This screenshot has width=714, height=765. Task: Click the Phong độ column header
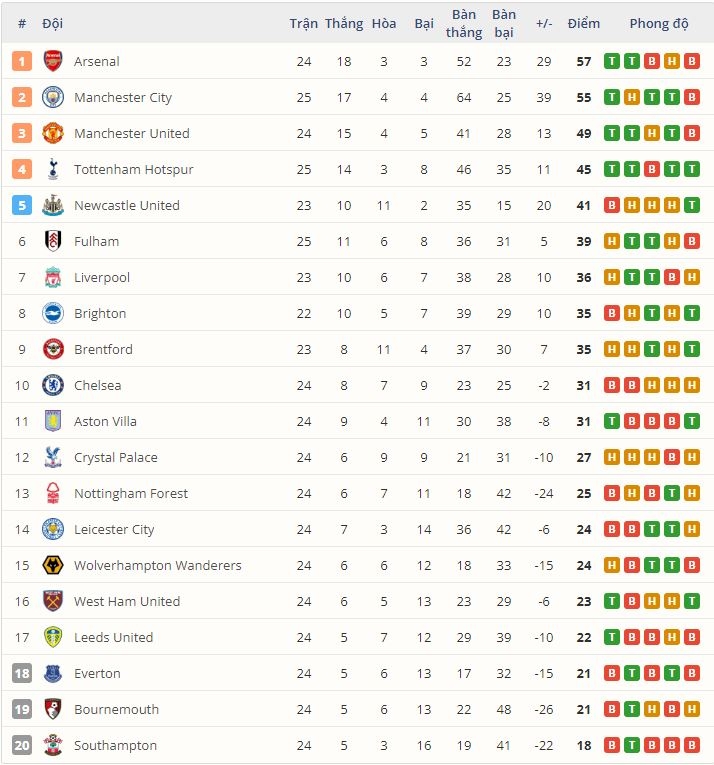pos(659,23)
